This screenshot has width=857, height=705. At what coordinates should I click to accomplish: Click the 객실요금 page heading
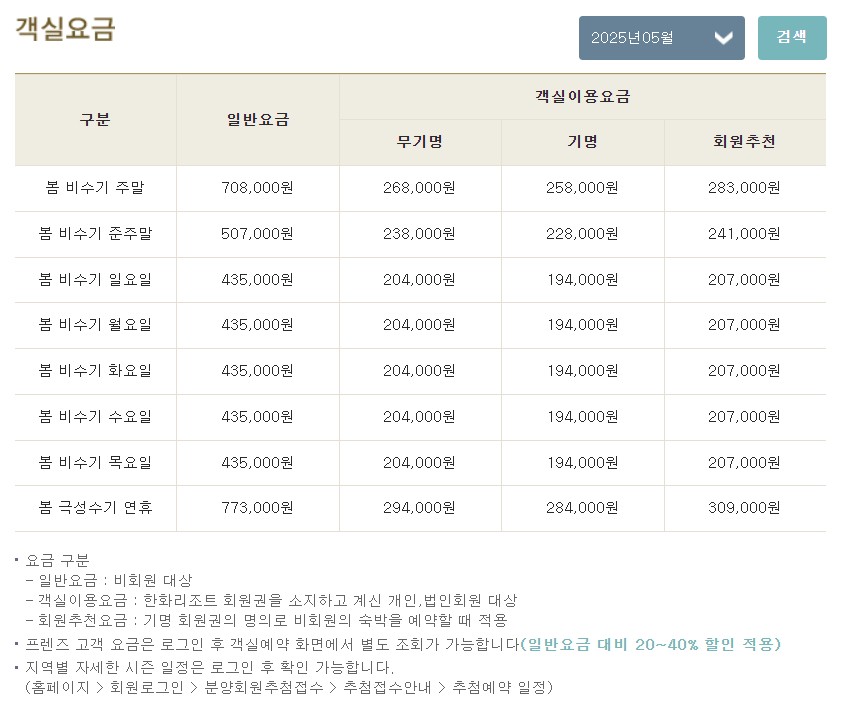pos(65,29)
